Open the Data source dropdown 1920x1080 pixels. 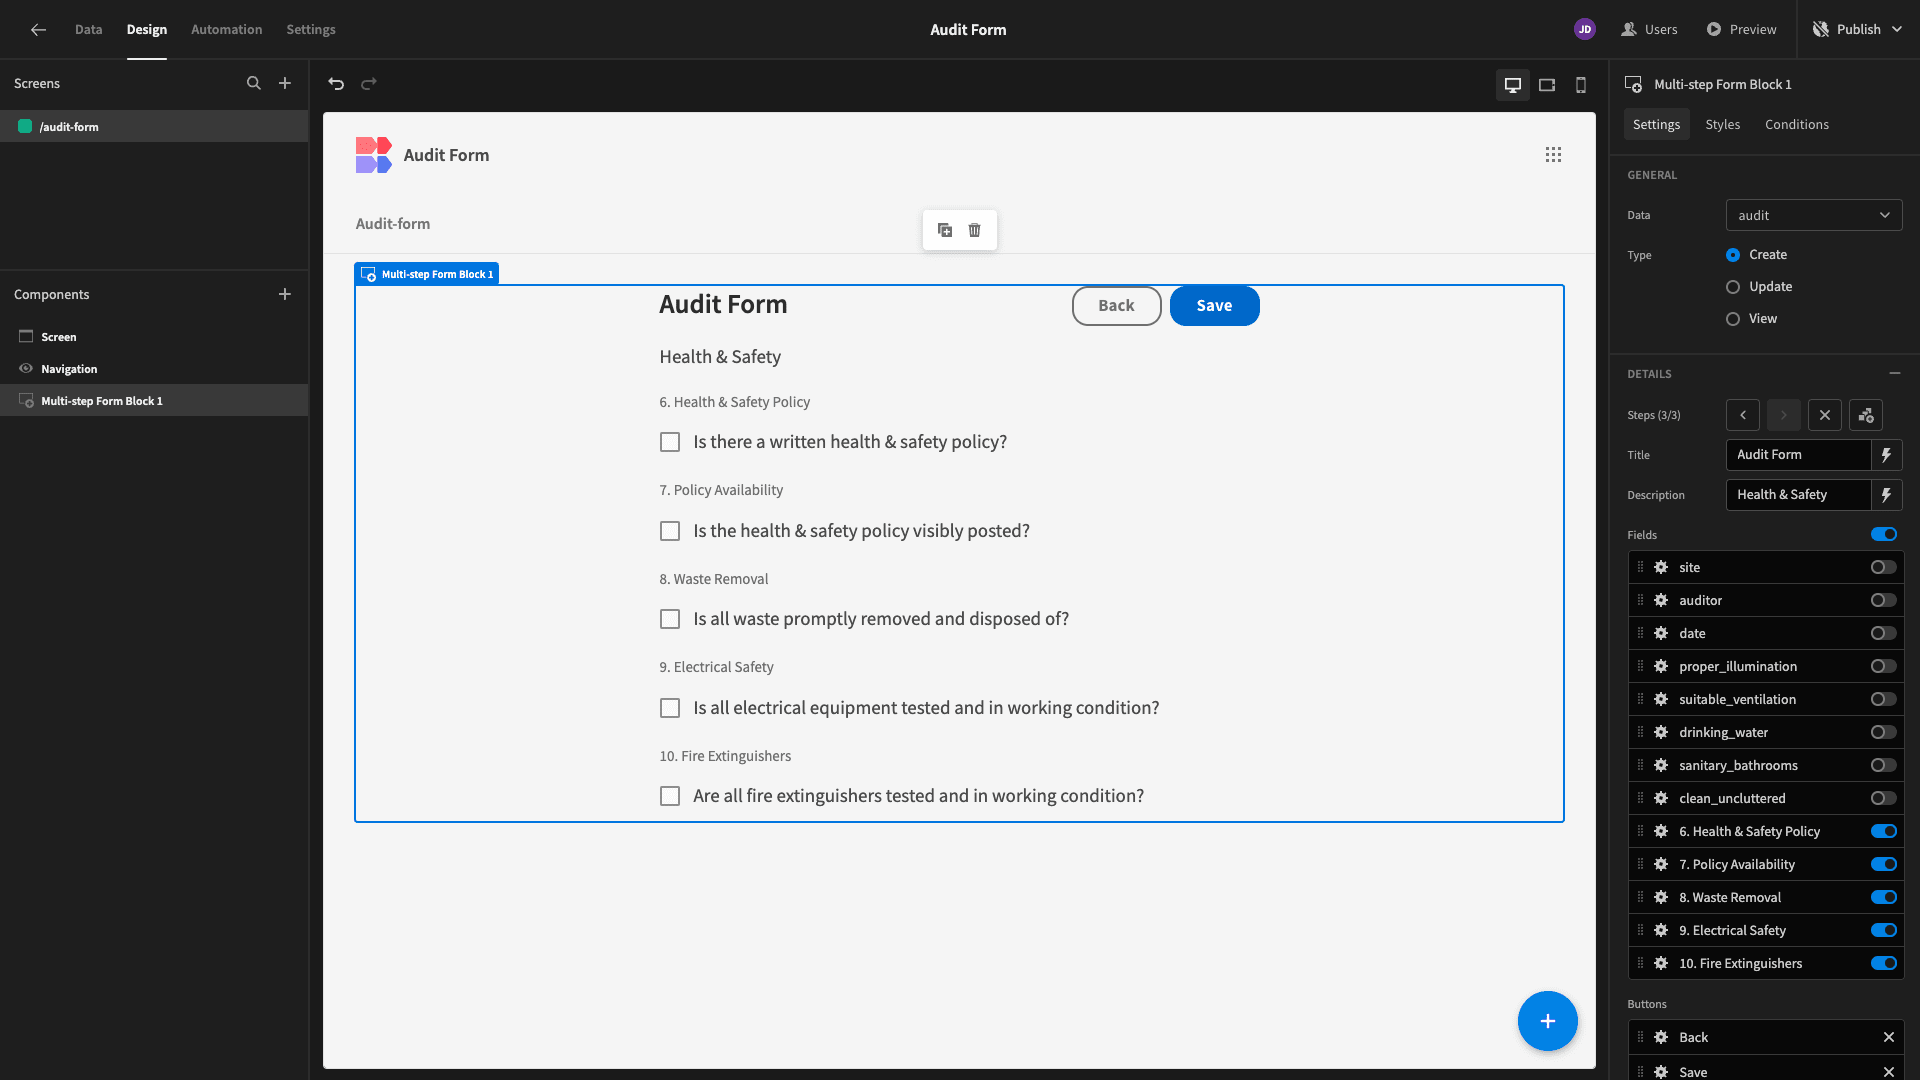[1814, 215]
